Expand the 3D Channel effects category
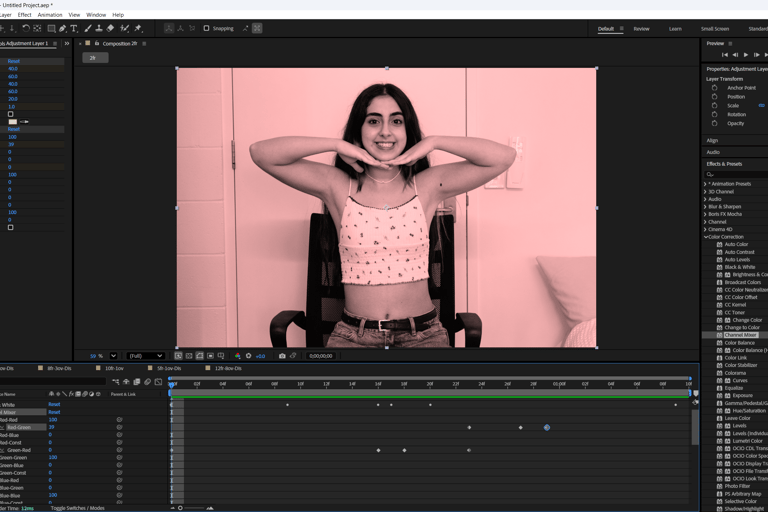 click(x=705, y=192)
